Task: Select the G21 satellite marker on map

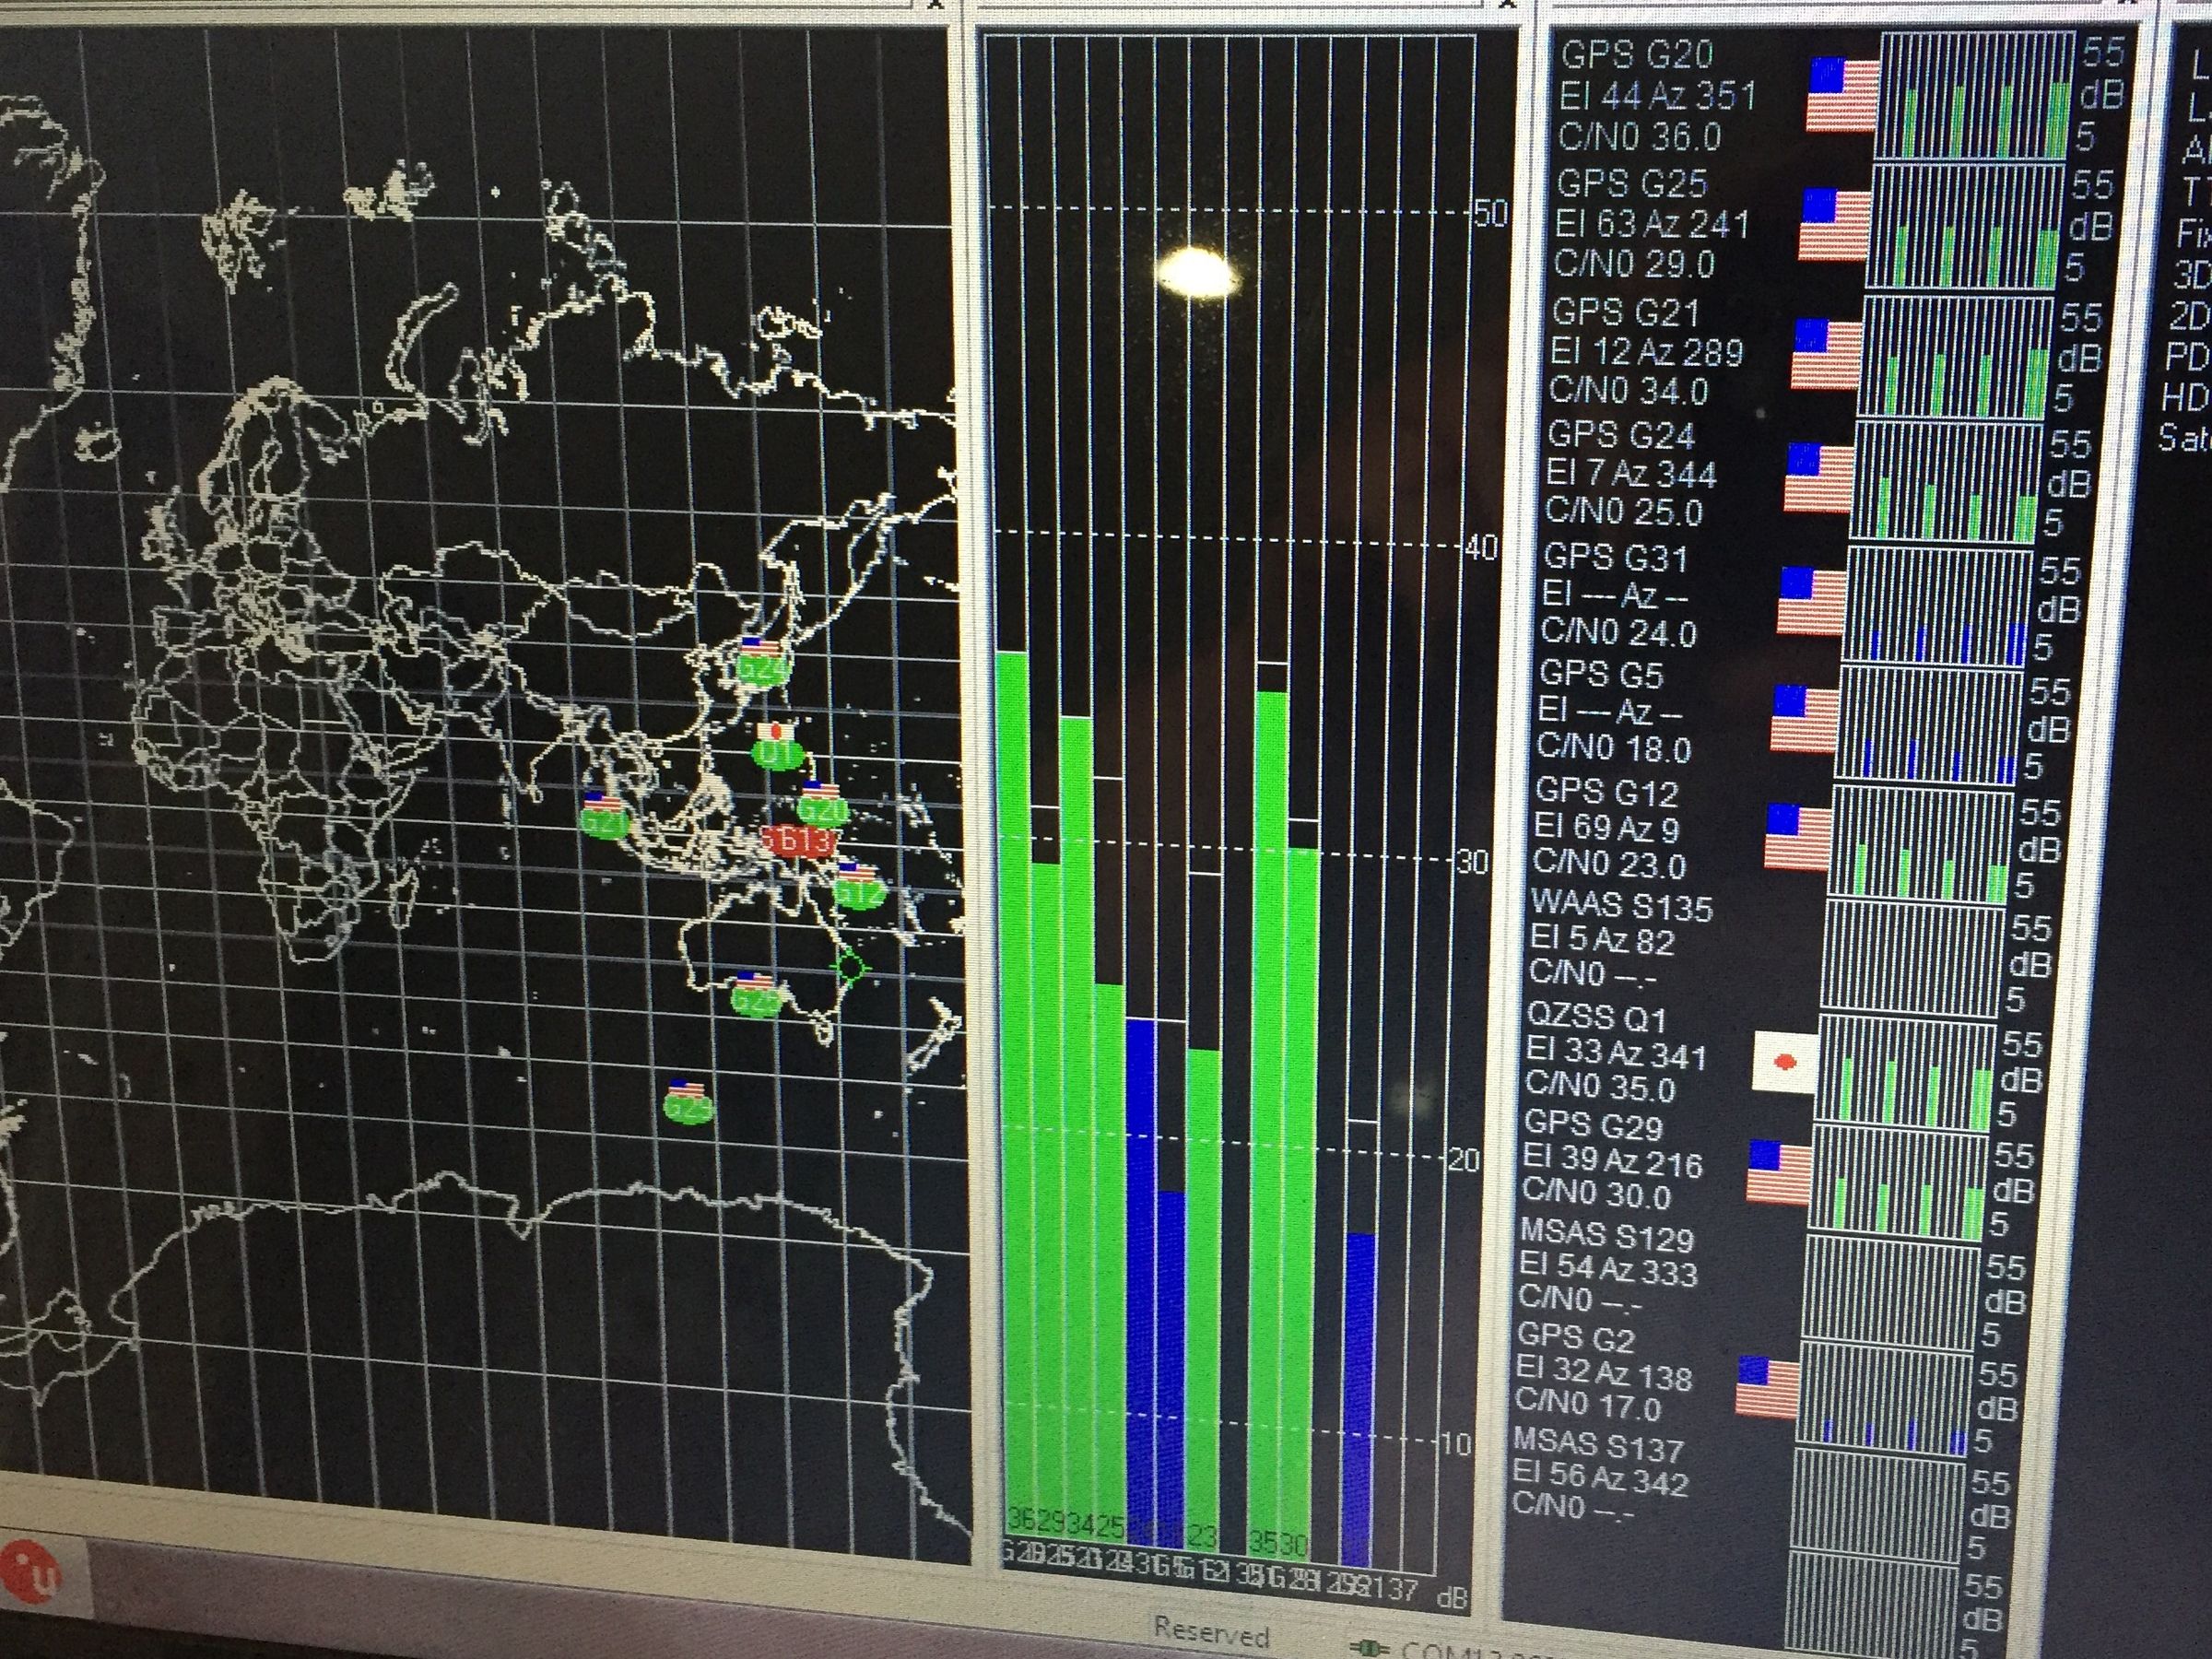Action: [604, 822]
